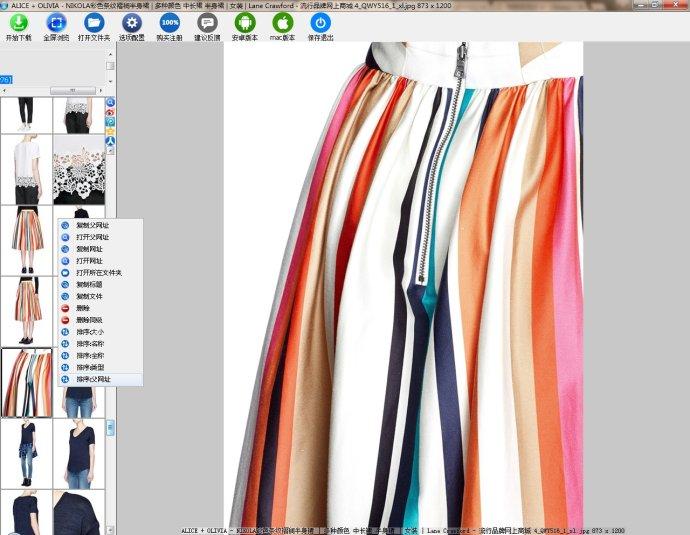The image size is (690, 535).
Task: Select 复制文件 context menu entry
Action: [x=100, y=297]
